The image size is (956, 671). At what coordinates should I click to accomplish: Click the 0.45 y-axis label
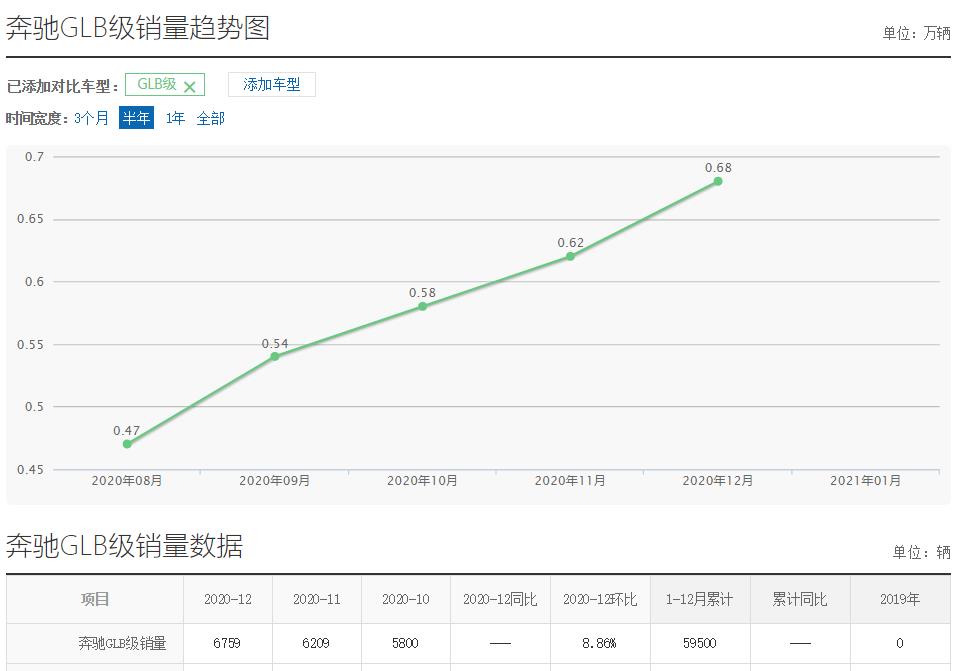pos(30,469)
